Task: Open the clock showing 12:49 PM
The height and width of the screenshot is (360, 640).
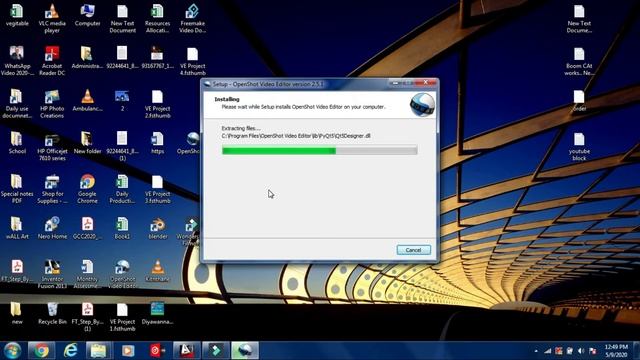Action: [x=616, y=351]
